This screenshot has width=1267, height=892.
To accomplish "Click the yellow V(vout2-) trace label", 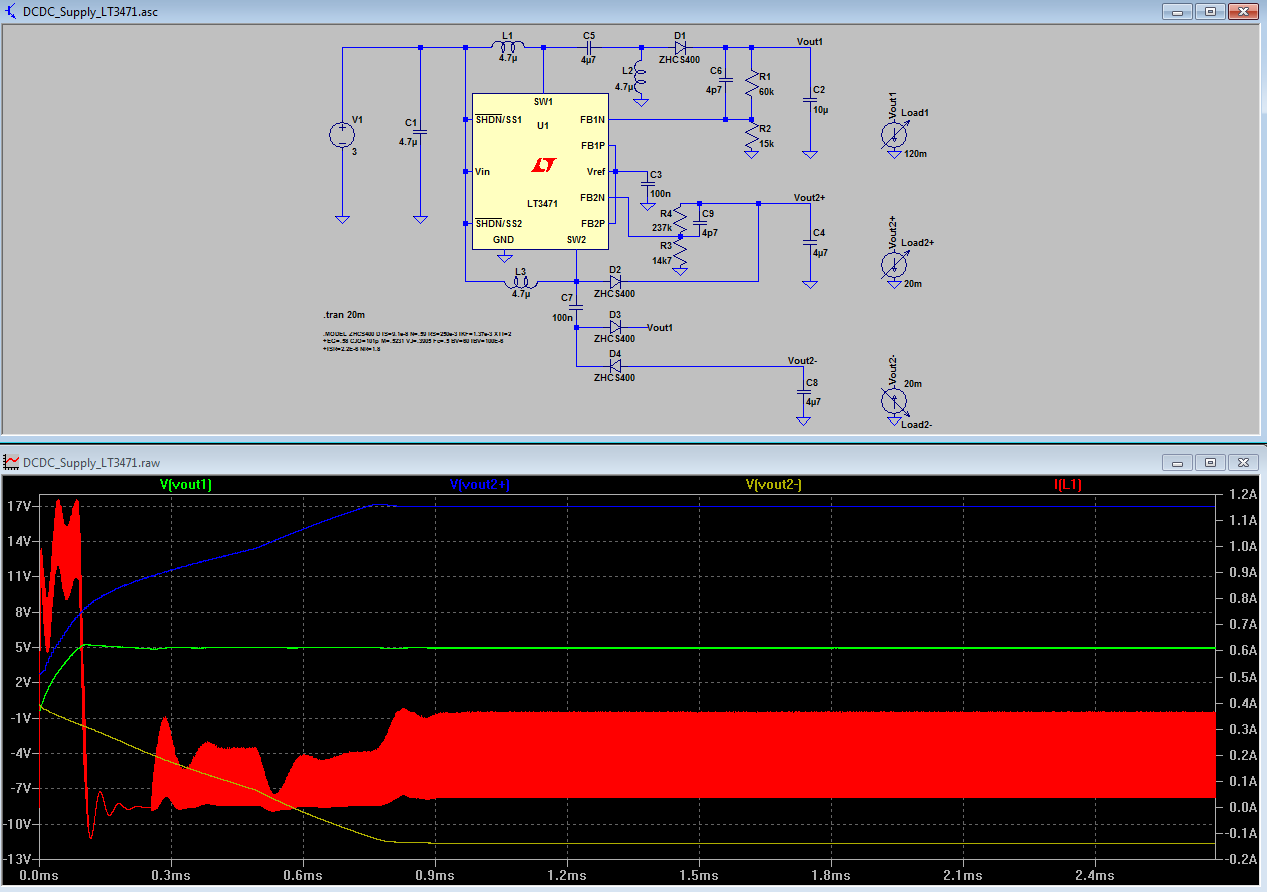I will [775, 485].
